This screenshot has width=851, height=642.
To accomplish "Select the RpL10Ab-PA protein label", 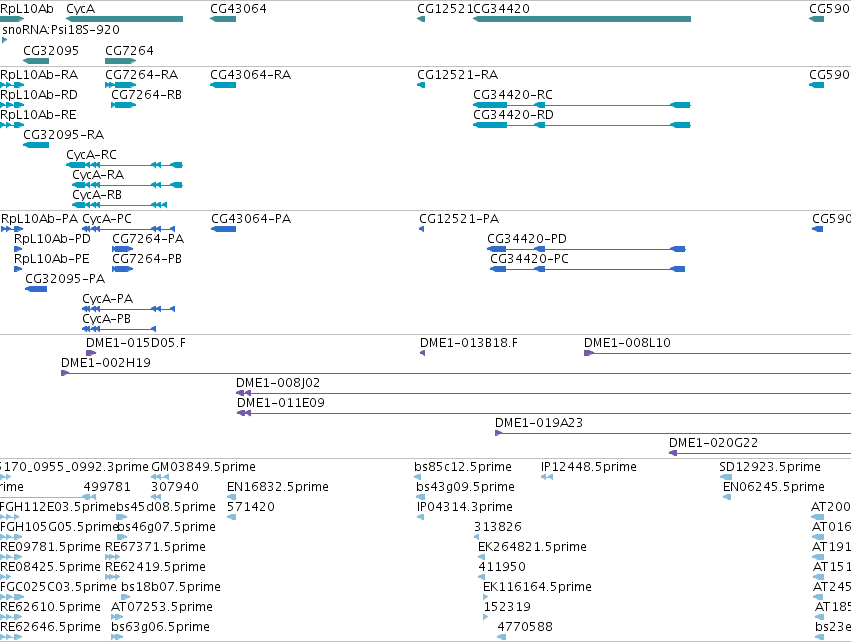I will pyautogui.click(x=40, y=219).
